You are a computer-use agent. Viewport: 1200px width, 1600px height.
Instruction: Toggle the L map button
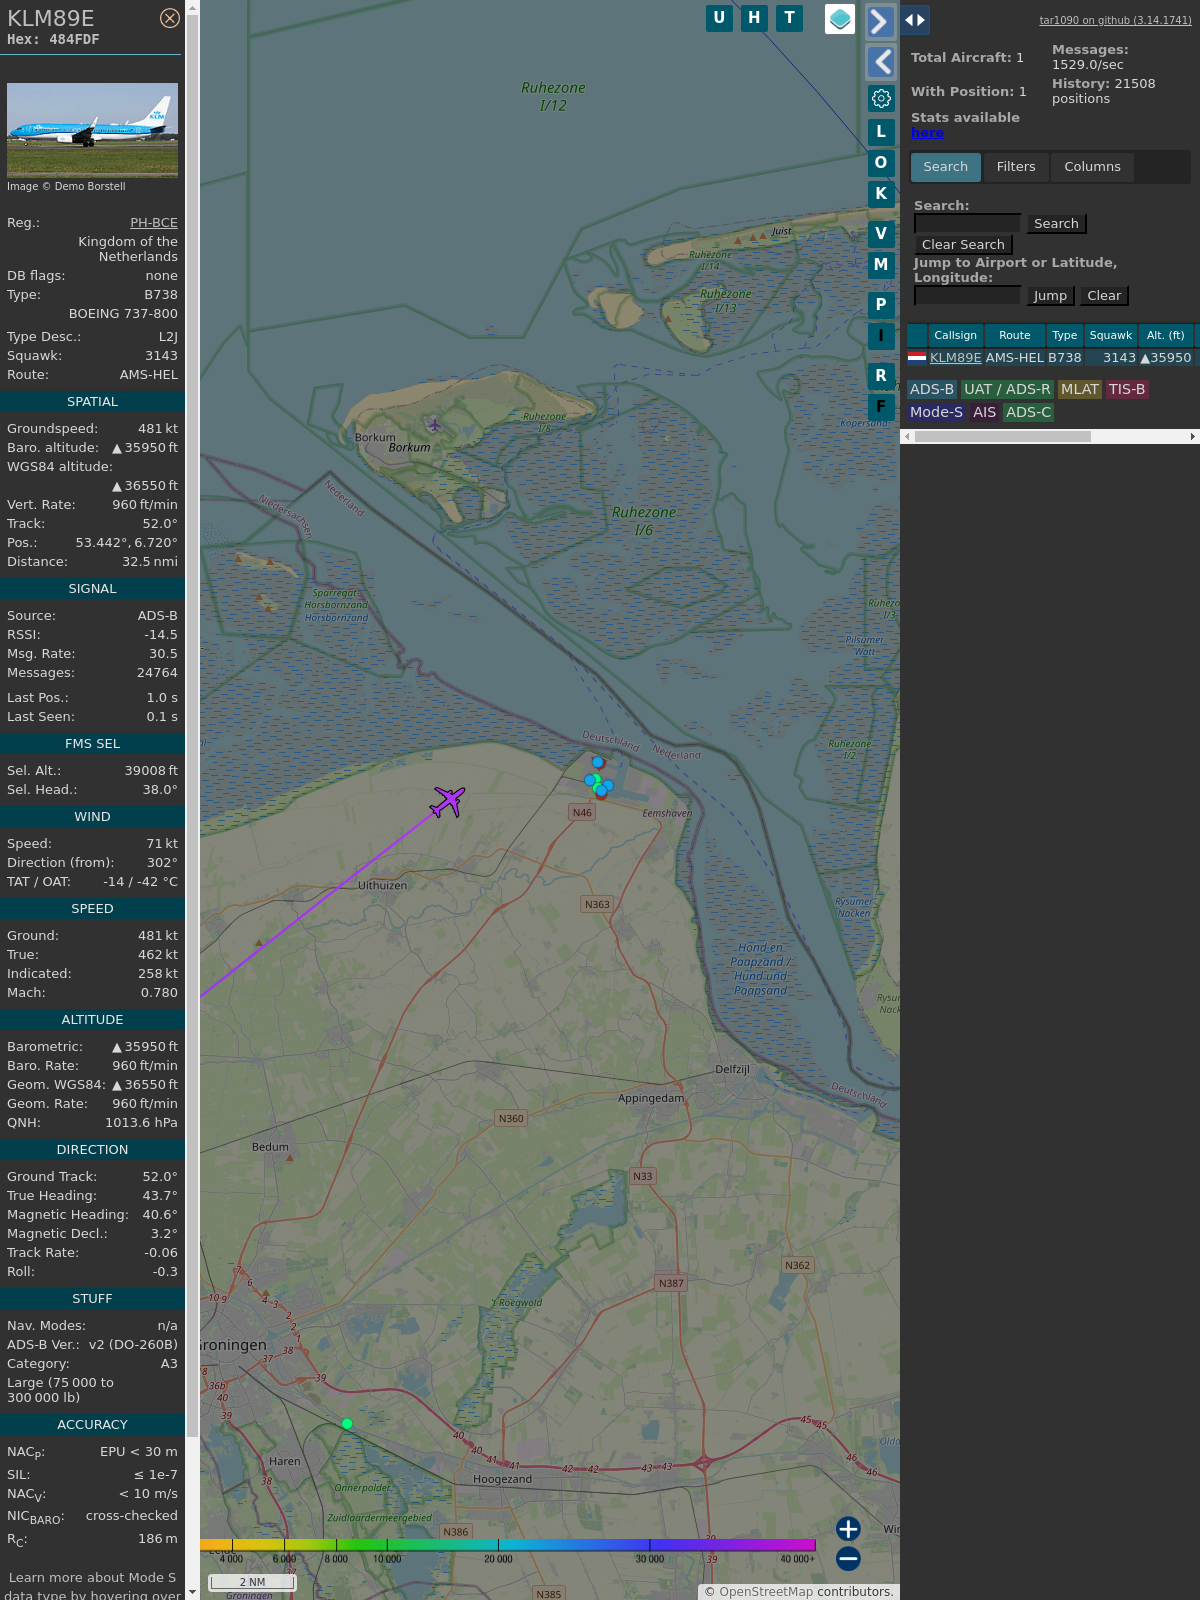point(881,132)
